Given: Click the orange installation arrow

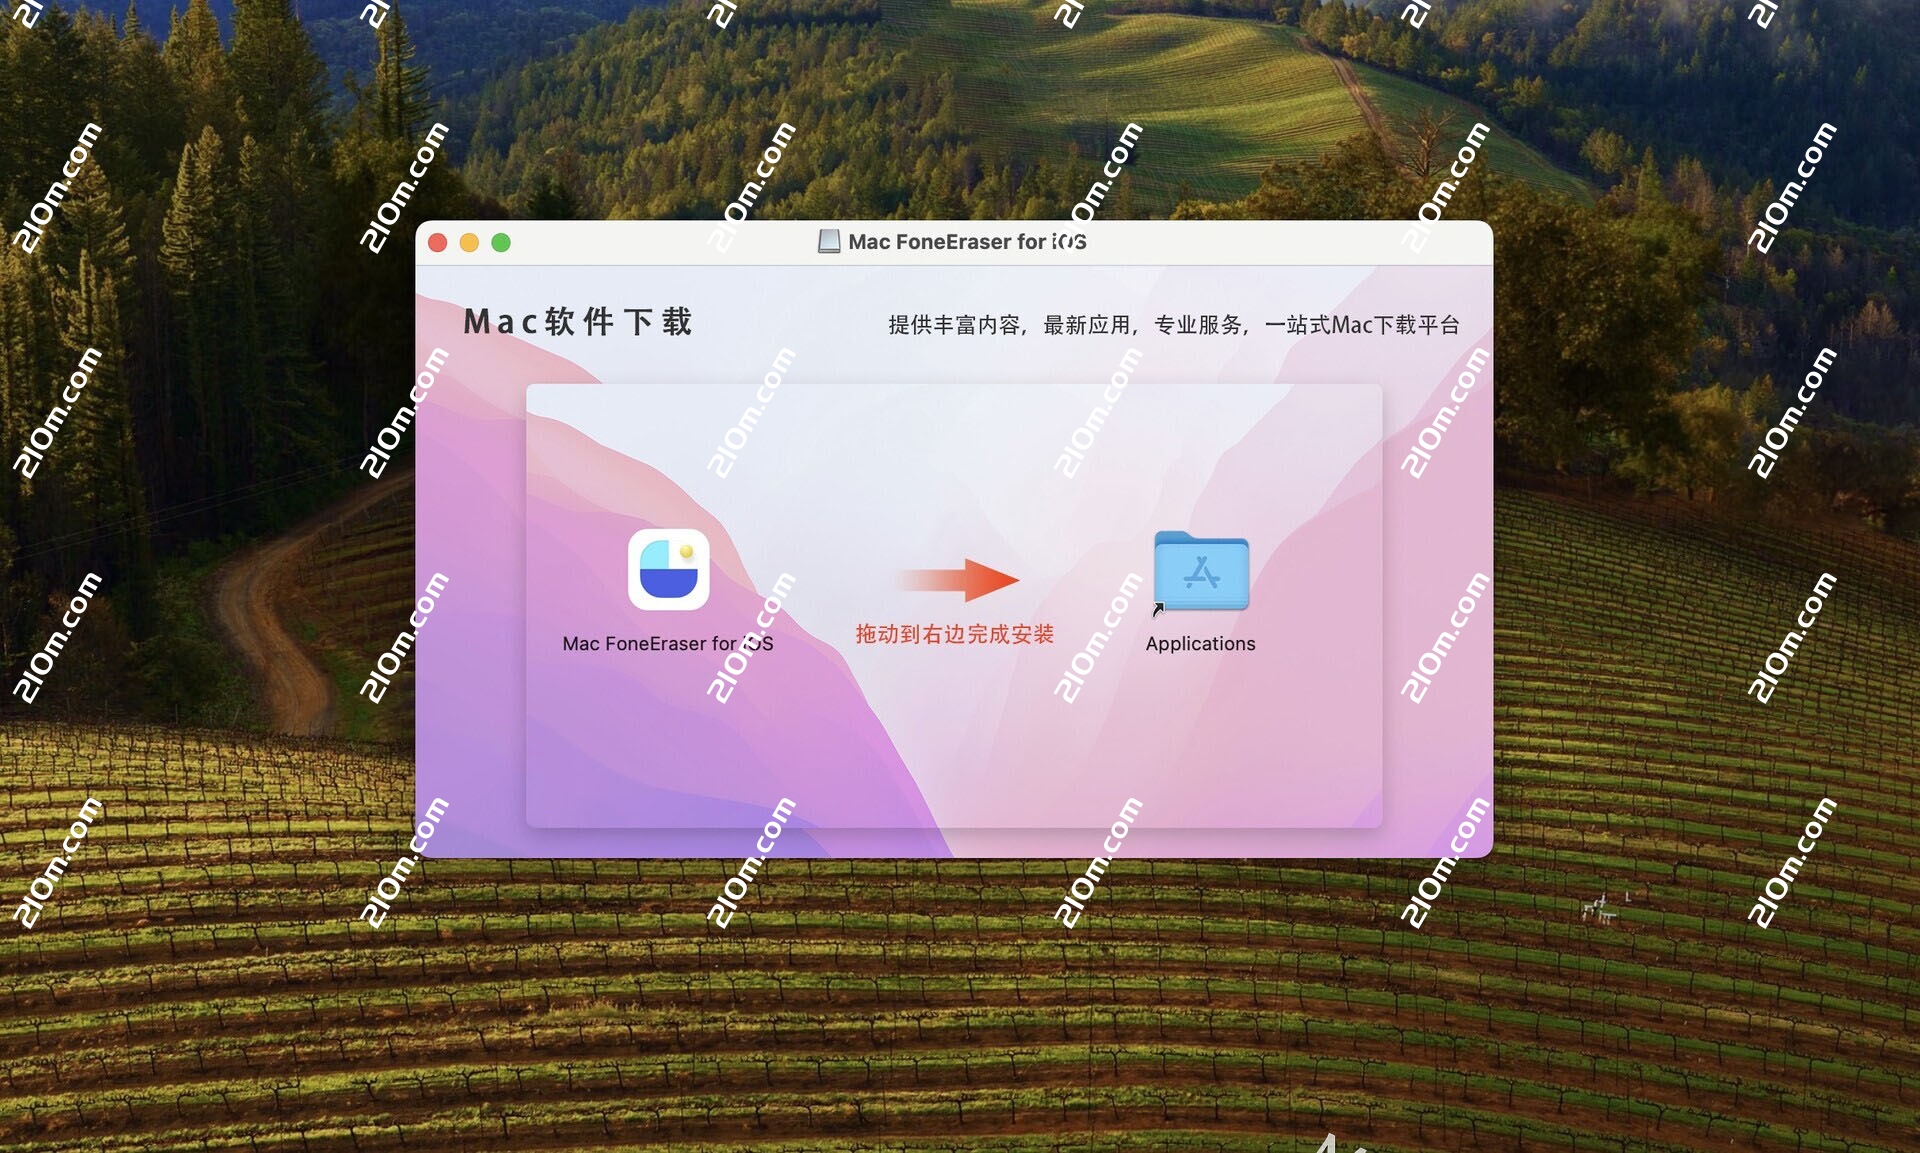Looking at the screenshot, I should pyautogui.click(x=960, y=580).
